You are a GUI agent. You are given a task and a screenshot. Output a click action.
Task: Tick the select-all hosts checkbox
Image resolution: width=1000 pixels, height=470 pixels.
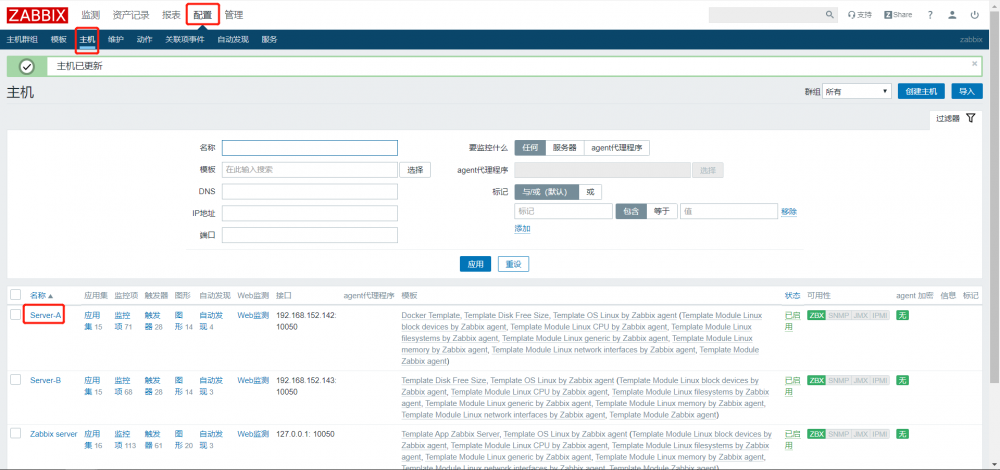click(x=16, y=295)
